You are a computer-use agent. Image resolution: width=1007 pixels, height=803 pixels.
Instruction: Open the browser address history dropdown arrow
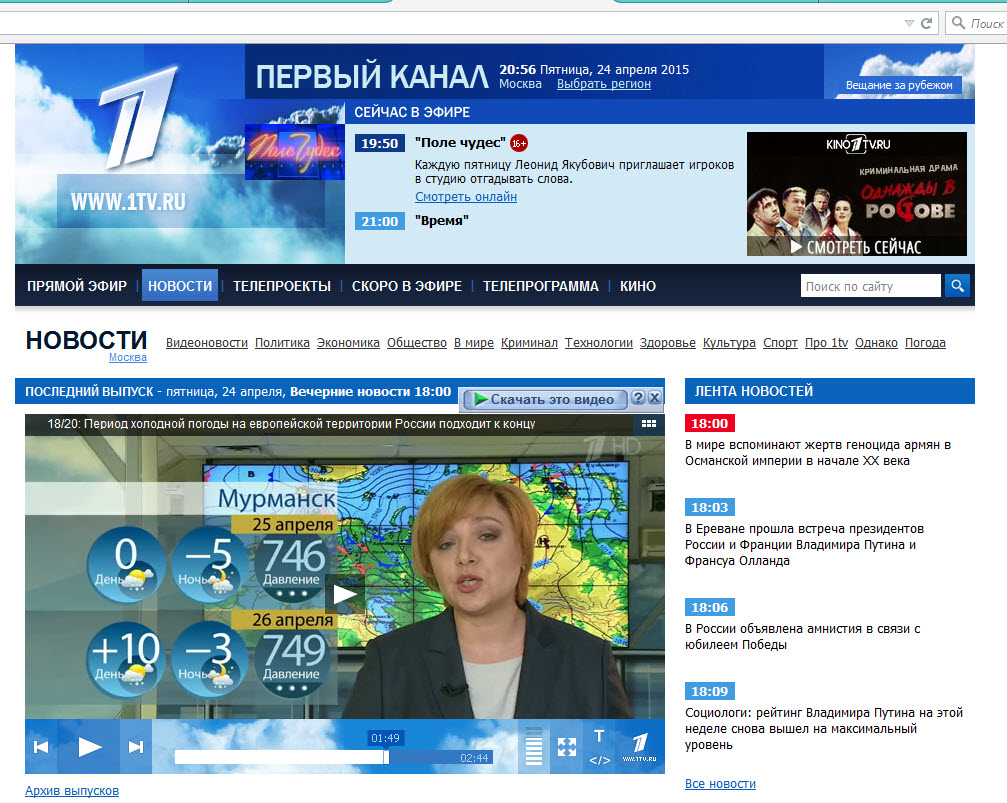click(909, 24)
